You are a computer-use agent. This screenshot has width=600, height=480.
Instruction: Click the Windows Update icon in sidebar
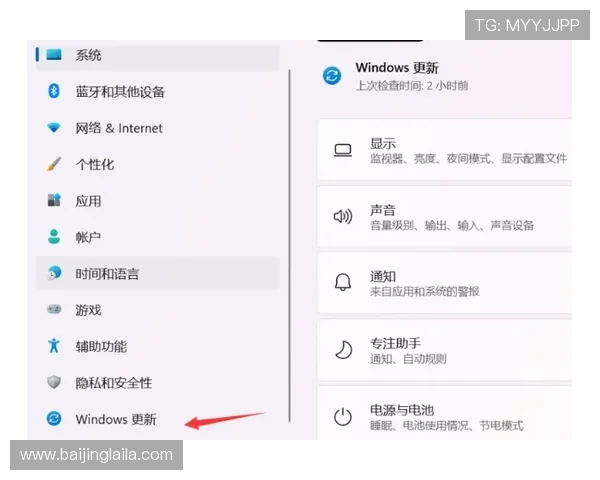click(x=54, y=418)
